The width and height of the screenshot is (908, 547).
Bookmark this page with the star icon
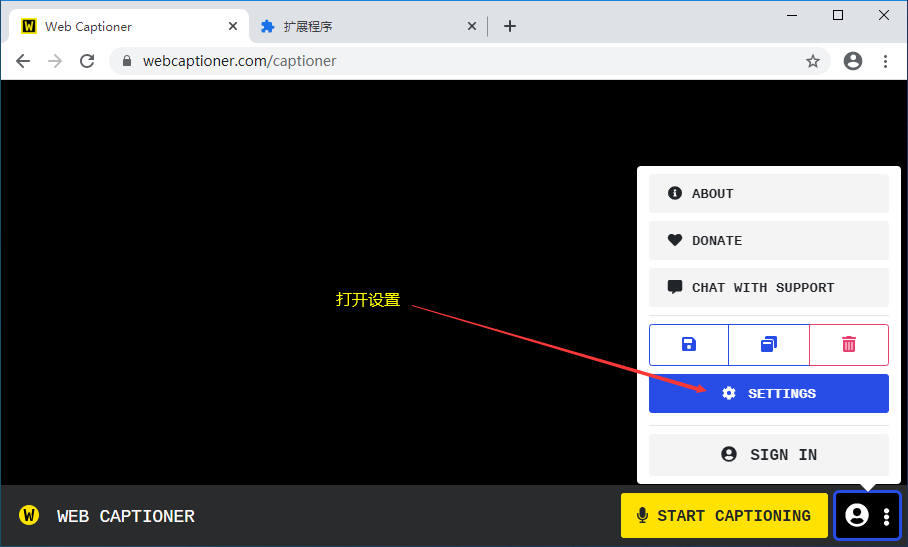click(x=813, y=61)
